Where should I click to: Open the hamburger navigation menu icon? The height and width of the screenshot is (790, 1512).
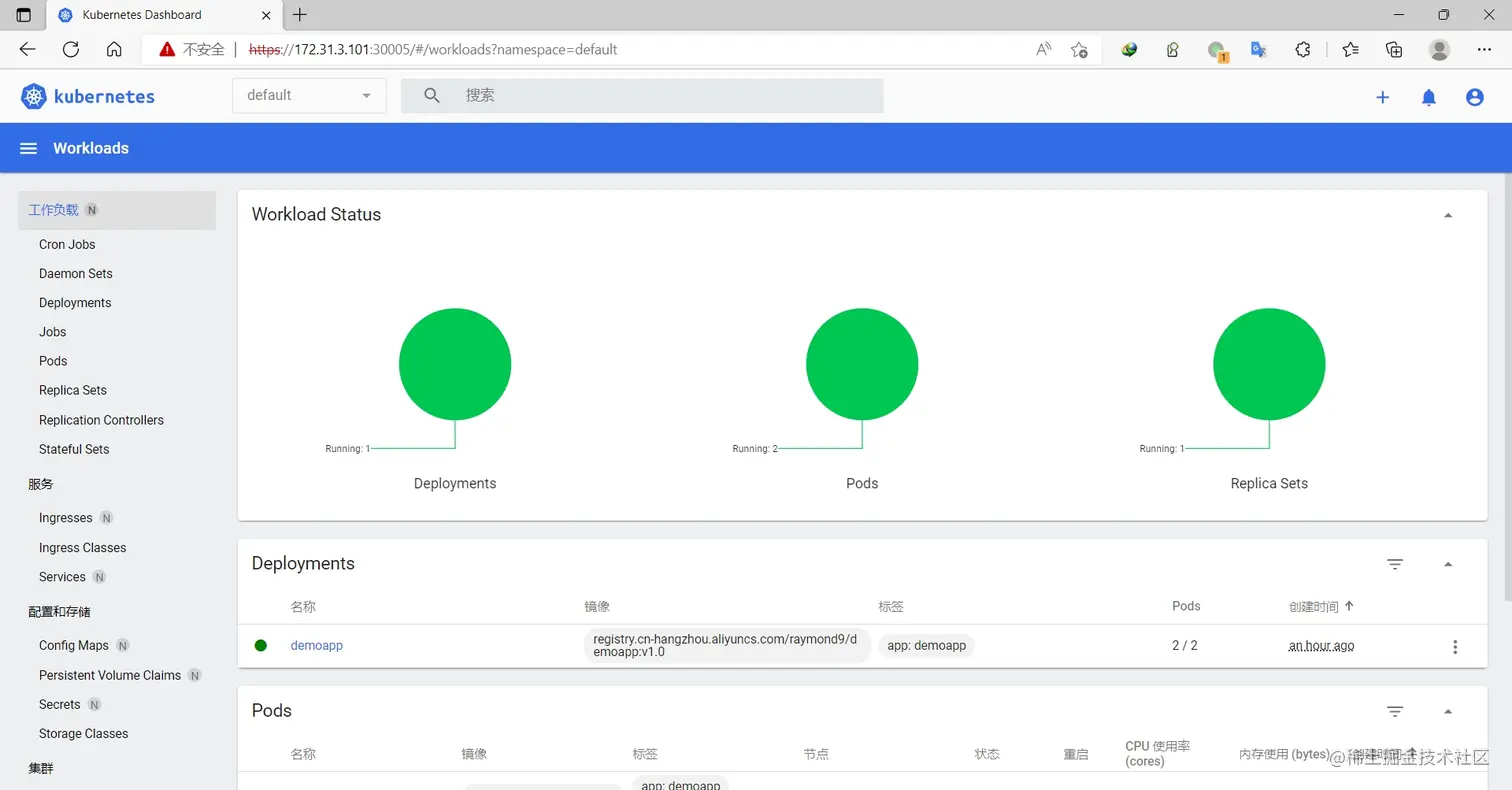click(29, 148)
